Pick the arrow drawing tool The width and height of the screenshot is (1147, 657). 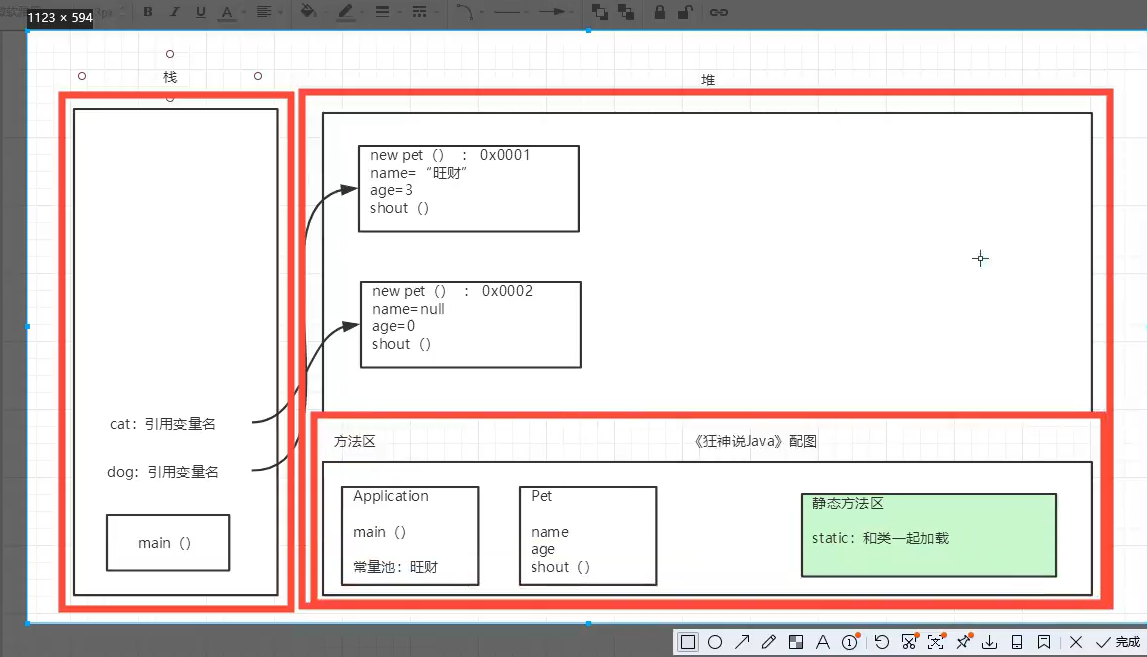[x=742, y=642]
